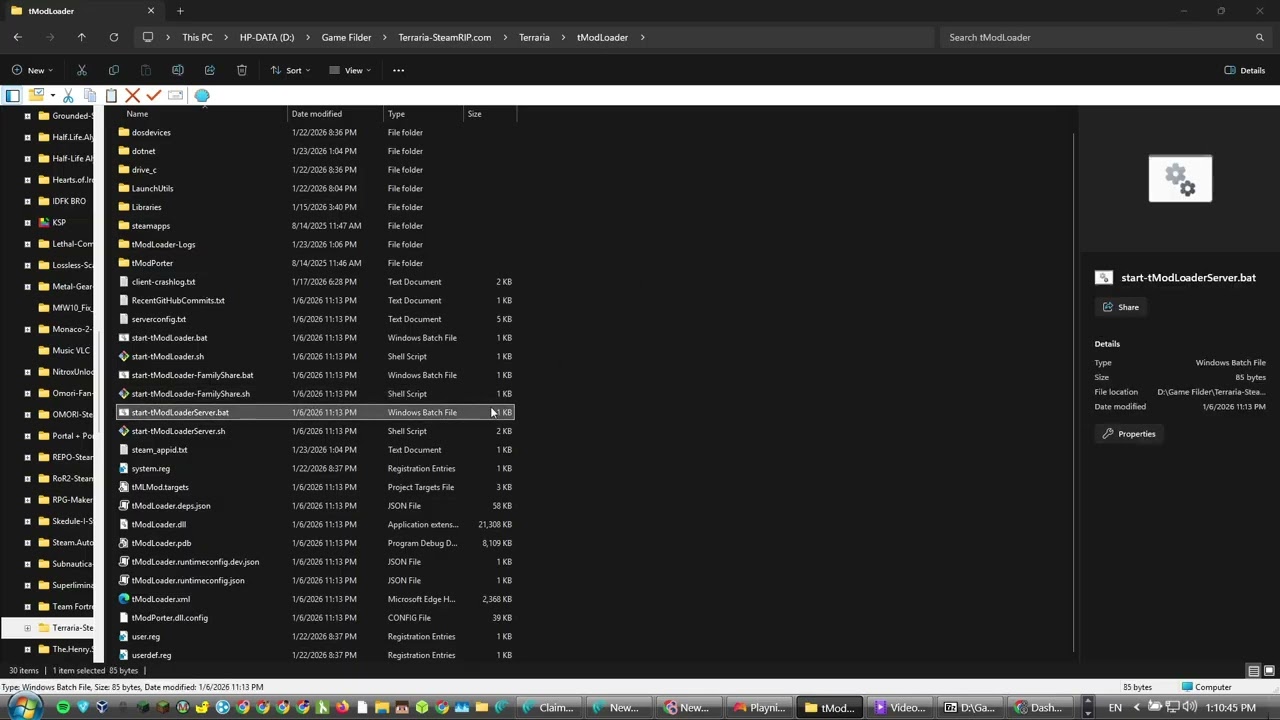Viewport: 1280px width, 720px height.
Task: Expand the Team Fortress tree node
Action: tap(27, 606)
